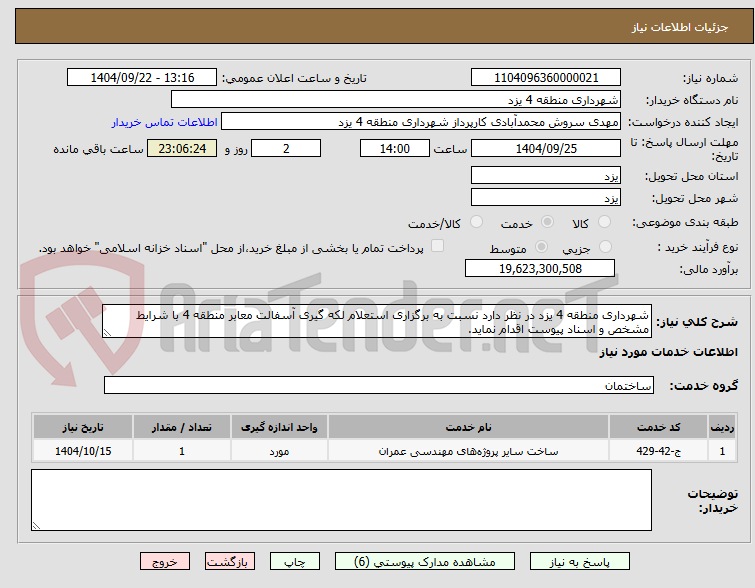Click service name ساخت سایر پروژه‌های مهندسی عمران
755x588 pixels.
[x=468, y=451]
